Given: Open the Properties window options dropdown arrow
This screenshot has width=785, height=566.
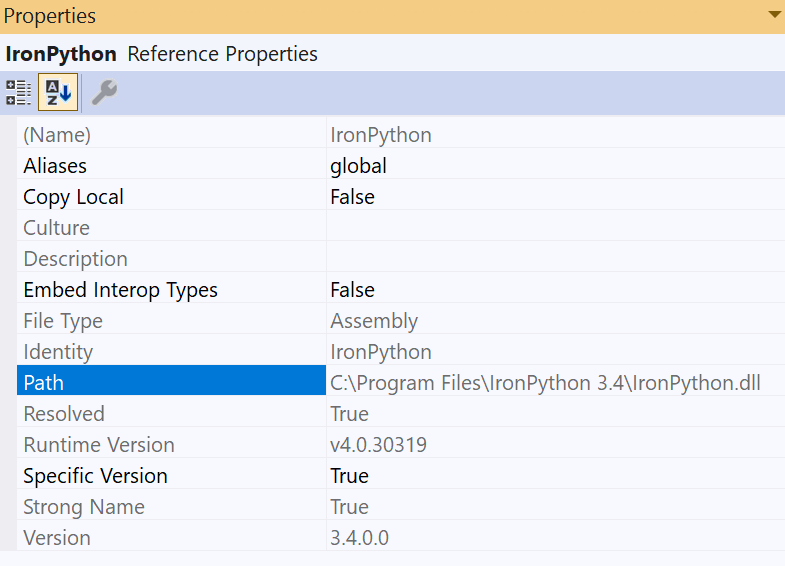Looking at the screenshot, I should [774, 15].
